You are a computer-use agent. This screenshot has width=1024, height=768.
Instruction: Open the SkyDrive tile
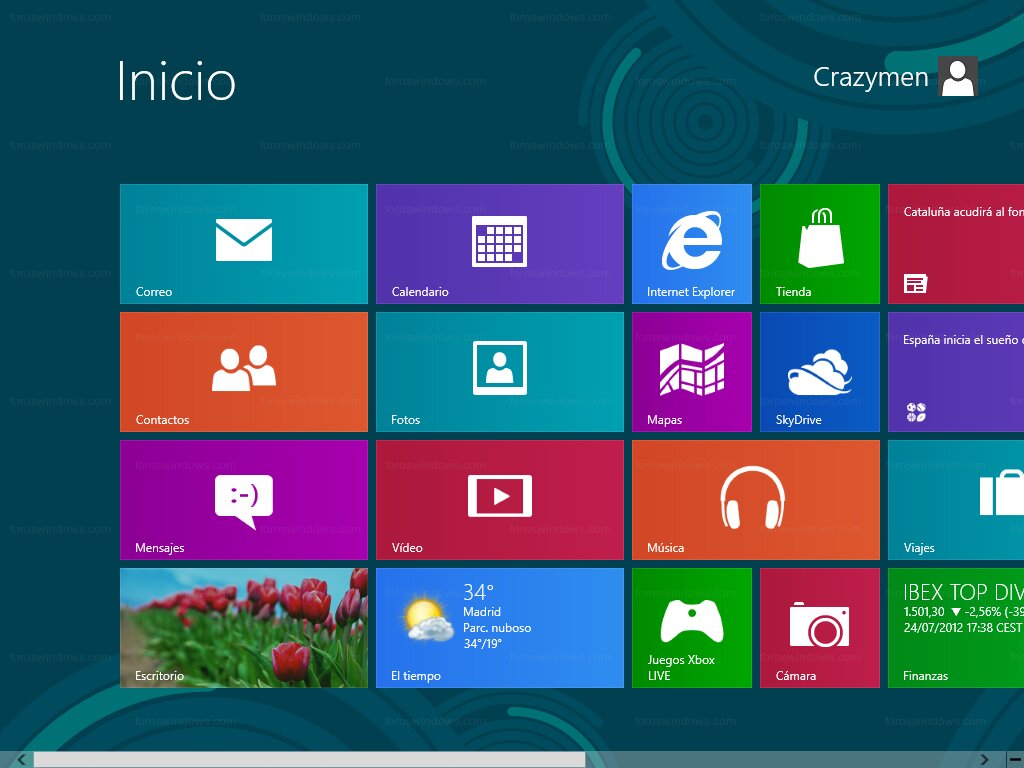point(820,372)
